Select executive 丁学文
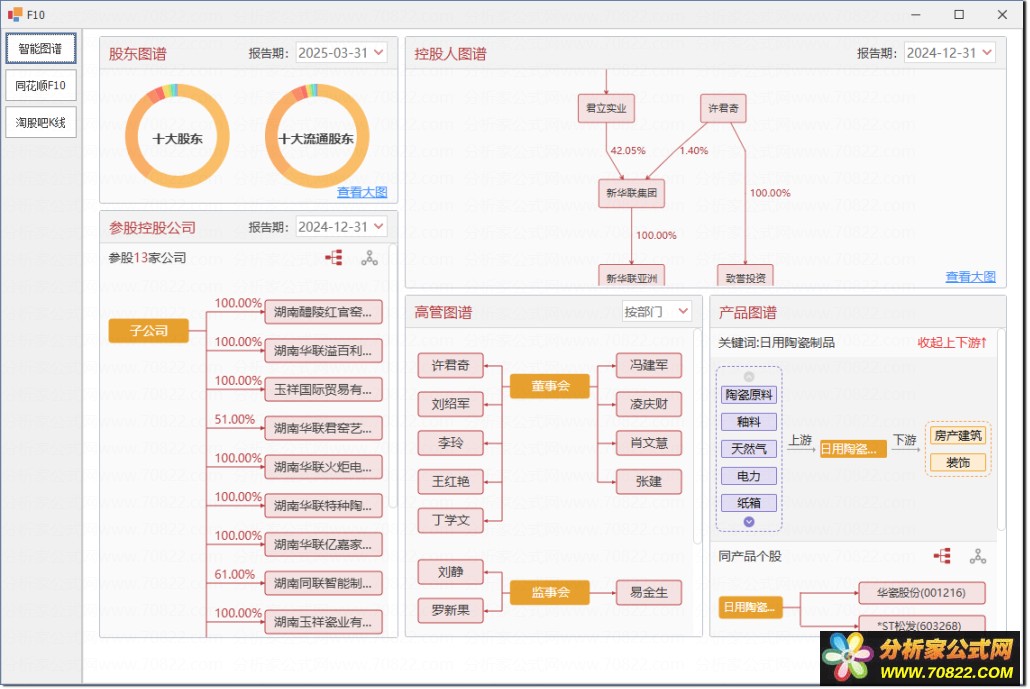Viewport: 1030px width, 689px height. [451, 520]
